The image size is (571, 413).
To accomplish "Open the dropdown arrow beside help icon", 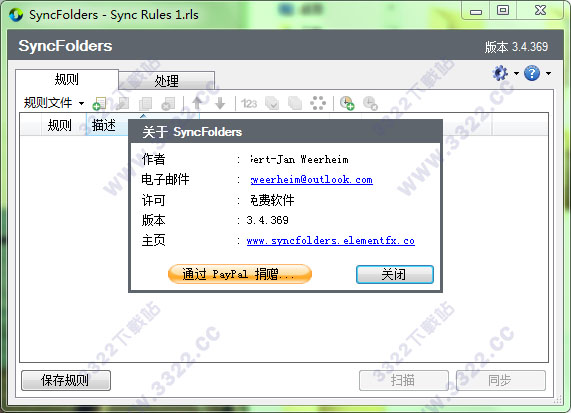I will [548, 74].
